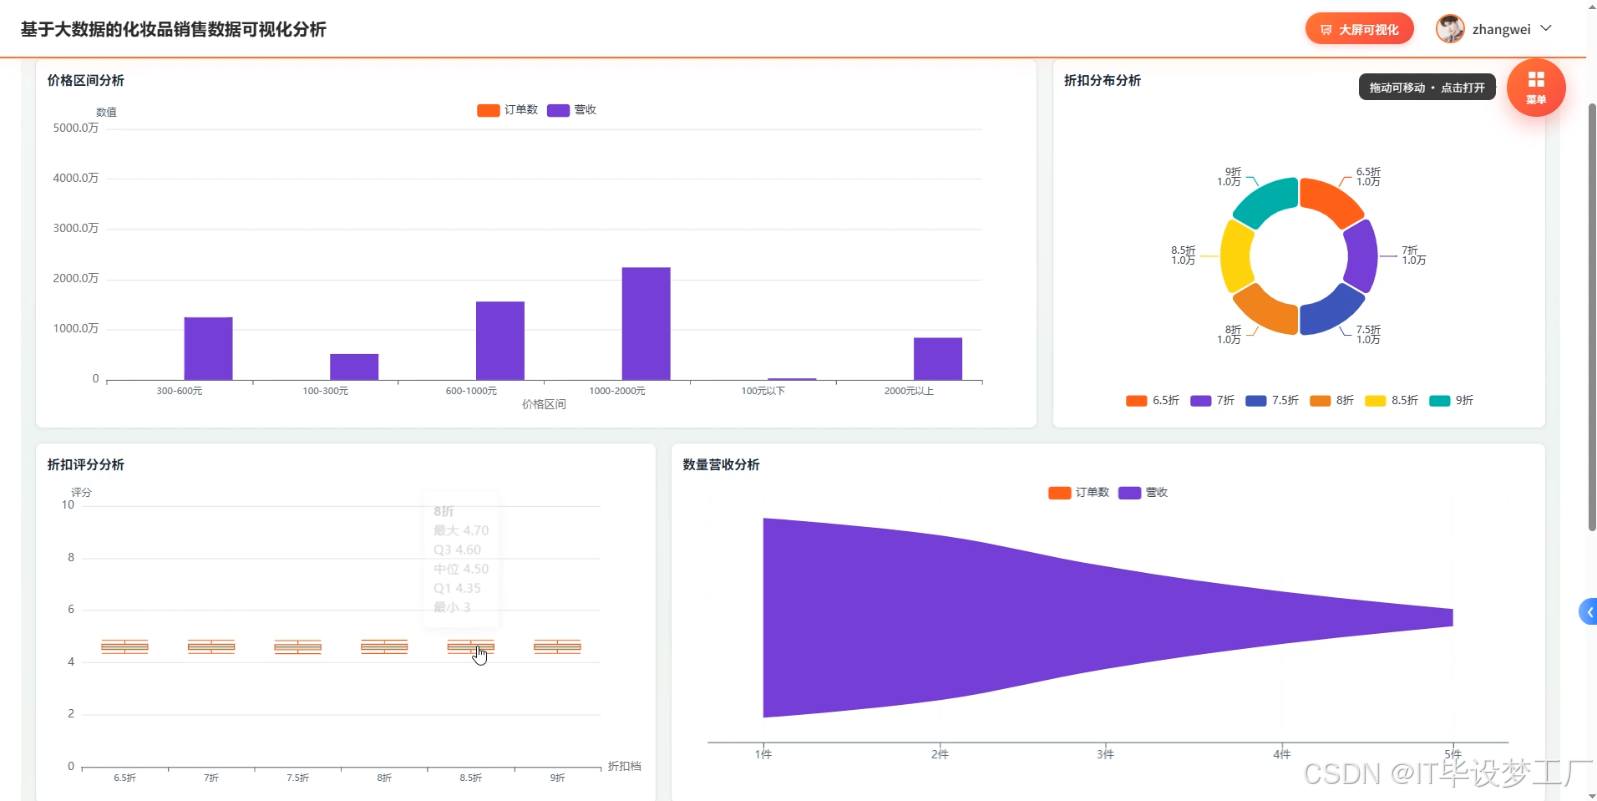Open the orange floating 菜单 grid button

(x=1536, y=88)
